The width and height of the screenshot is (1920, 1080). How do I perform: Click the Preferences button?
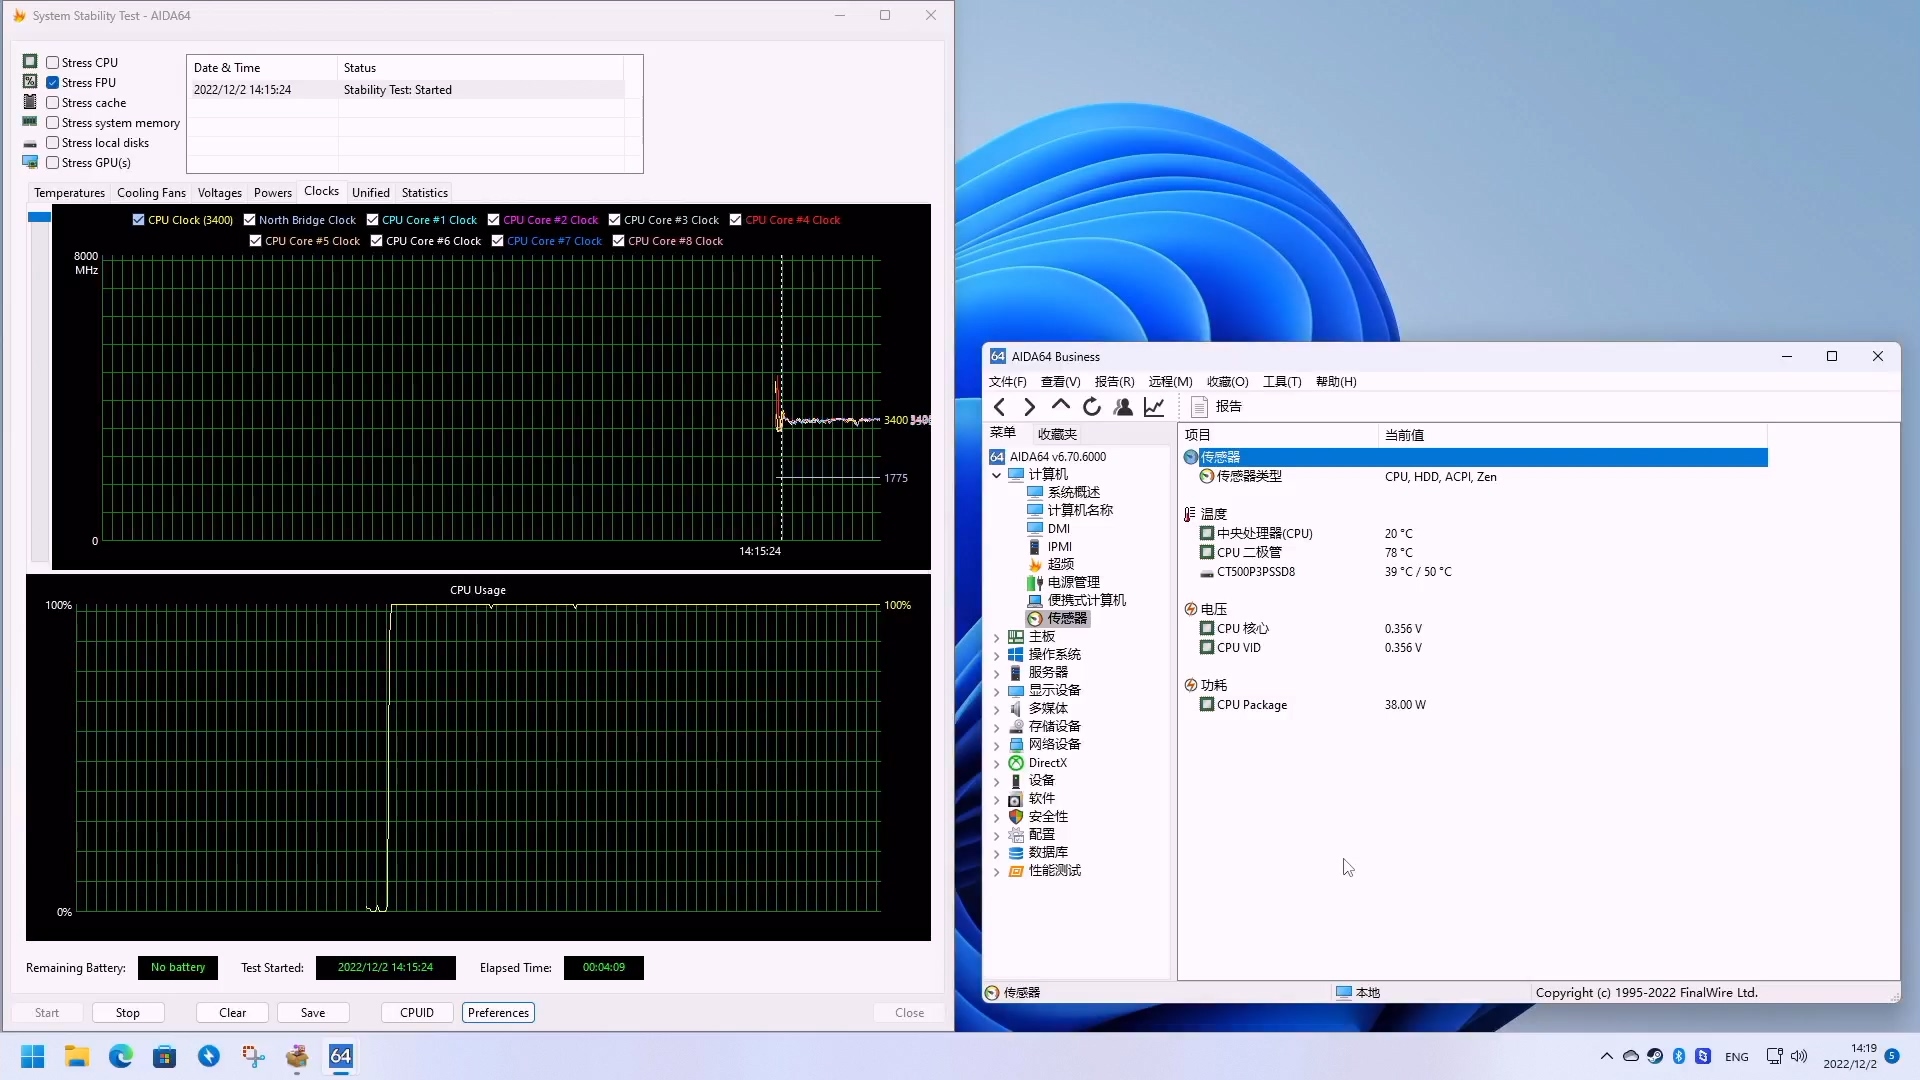coord(498,1013)
